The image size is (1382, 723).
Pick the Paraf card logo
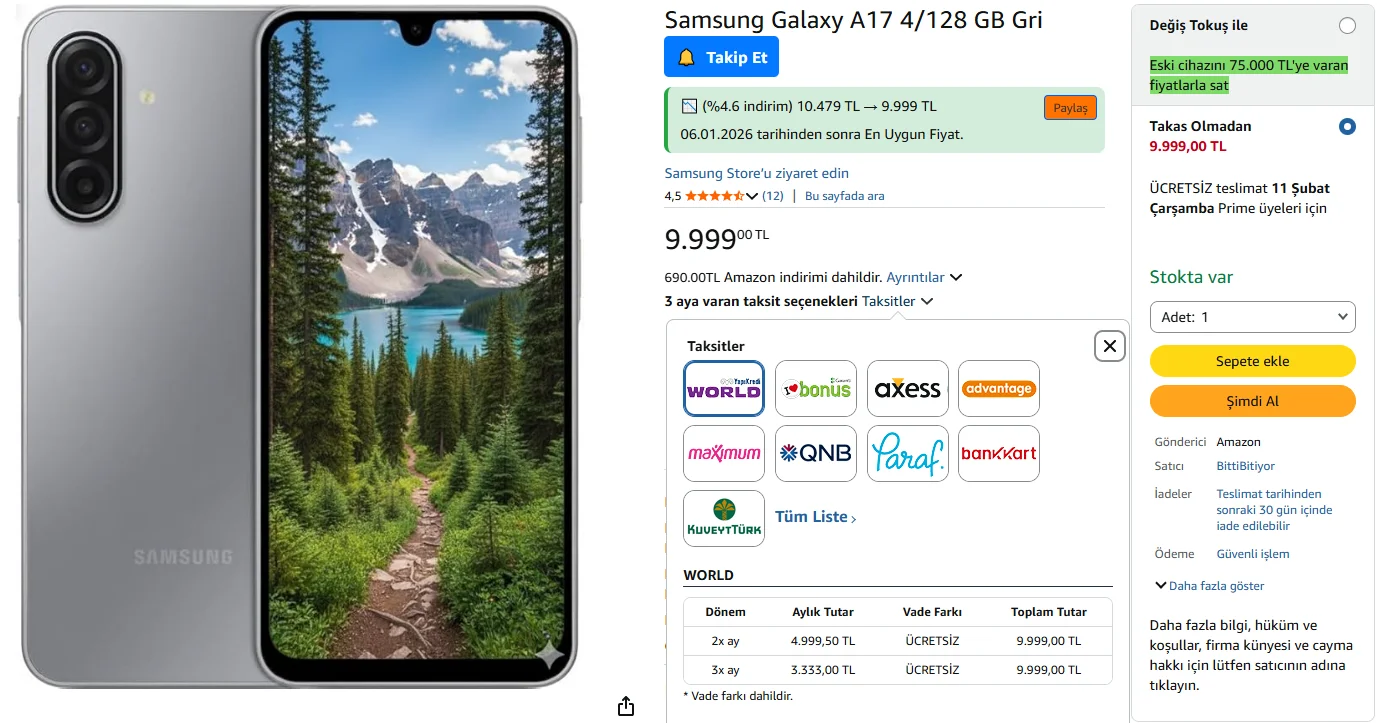point(908,453)
